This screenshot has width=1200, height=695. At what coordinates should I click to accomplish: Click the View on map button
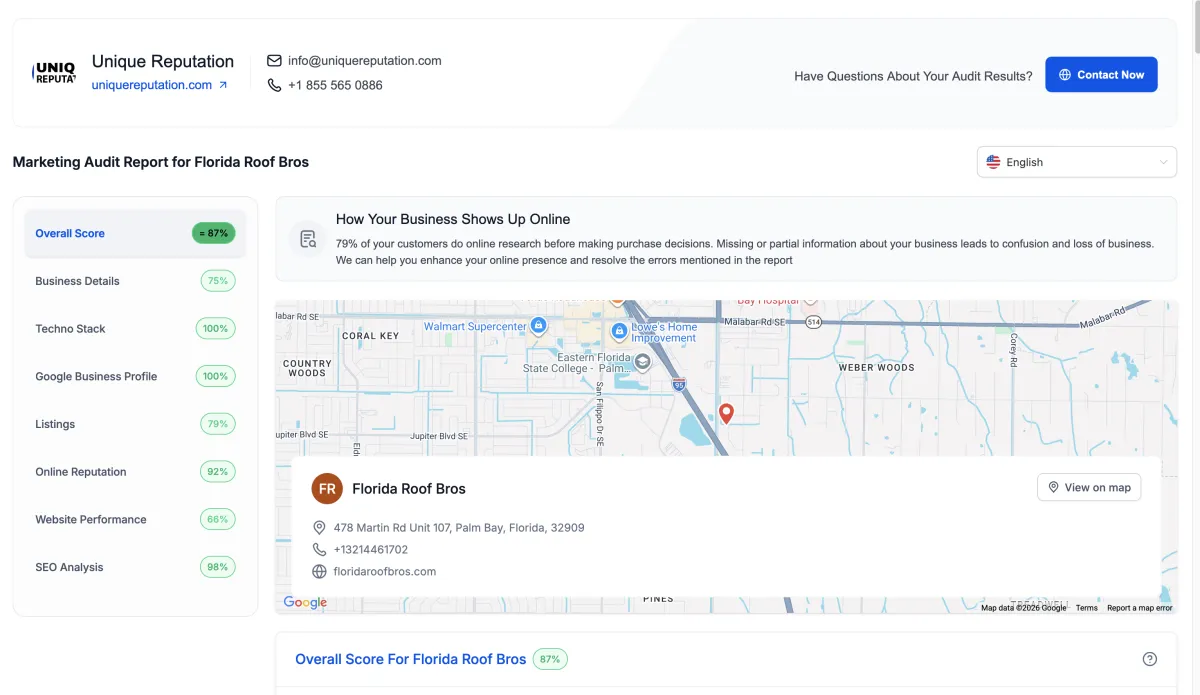tap(1089, 487)
